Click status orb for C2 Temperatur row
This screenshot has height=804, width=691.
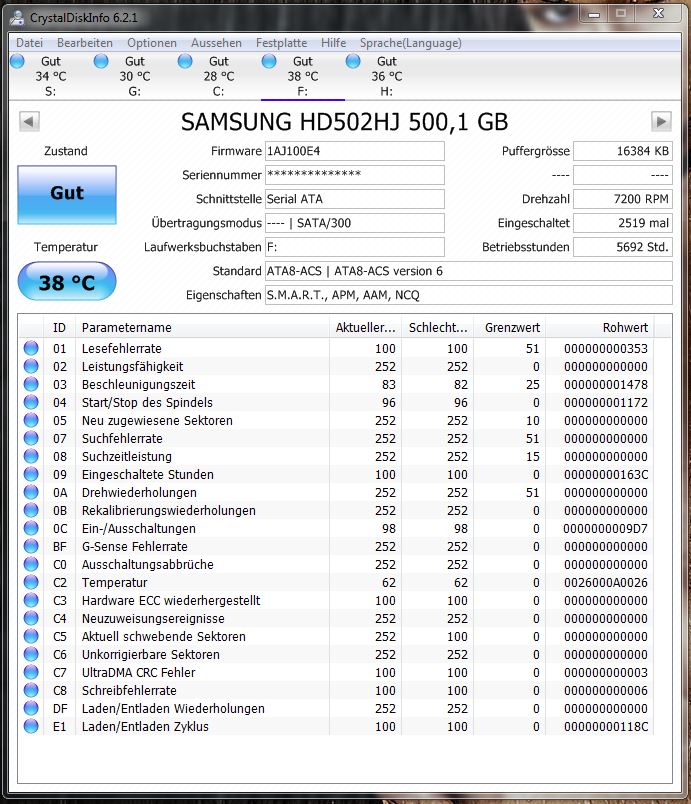(31, 582)
